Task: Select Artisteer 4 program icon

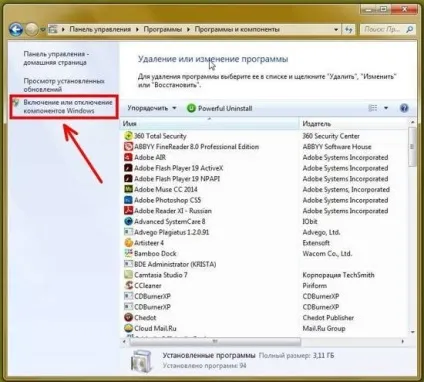Action: pyautogui.click(x=128, y=243)
